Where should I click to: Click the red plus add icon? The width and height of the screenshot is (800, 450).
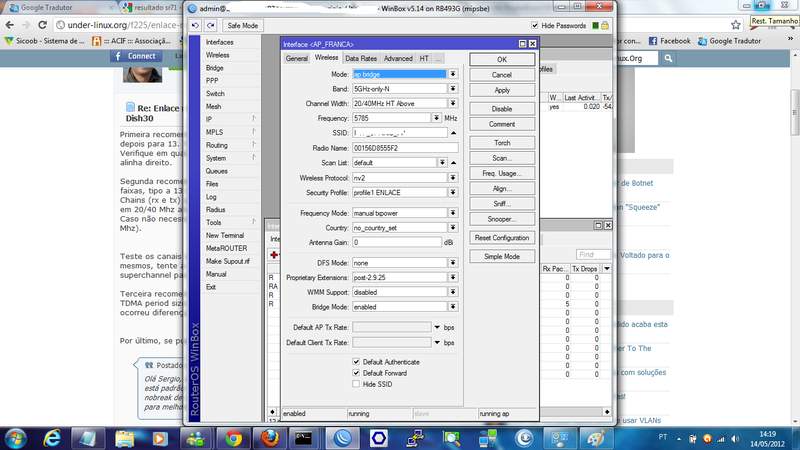(x=274, y=254)
